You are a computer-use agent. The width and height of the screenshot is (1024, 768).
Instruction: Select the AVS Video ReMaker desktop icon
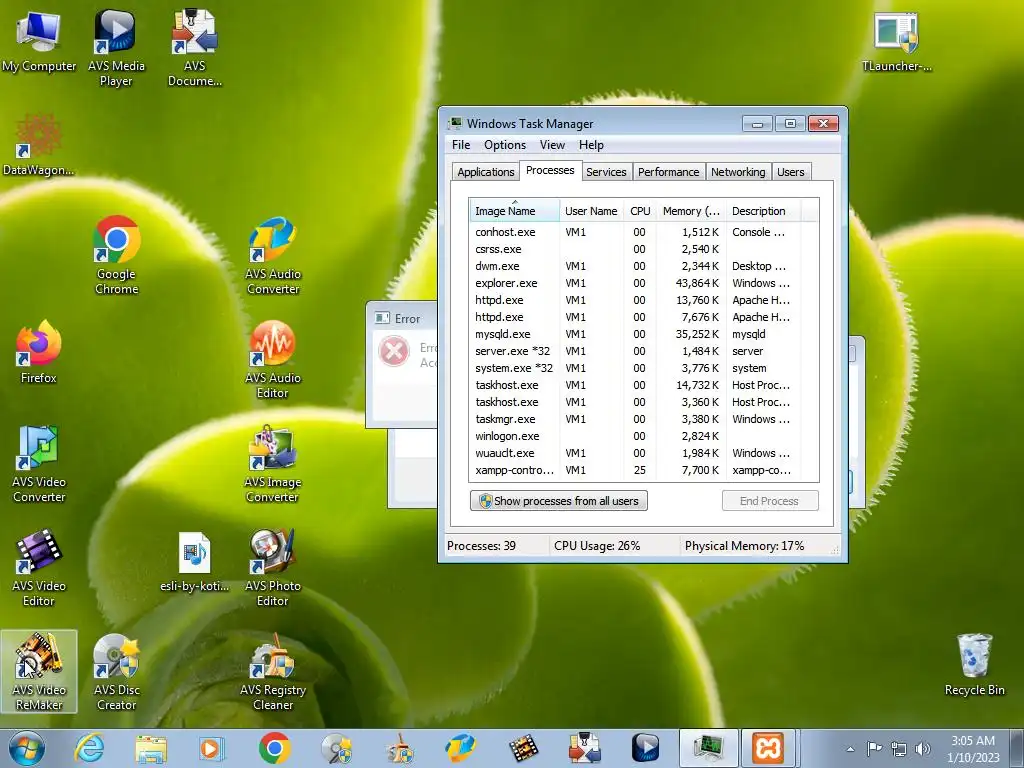tap(39, 671)
